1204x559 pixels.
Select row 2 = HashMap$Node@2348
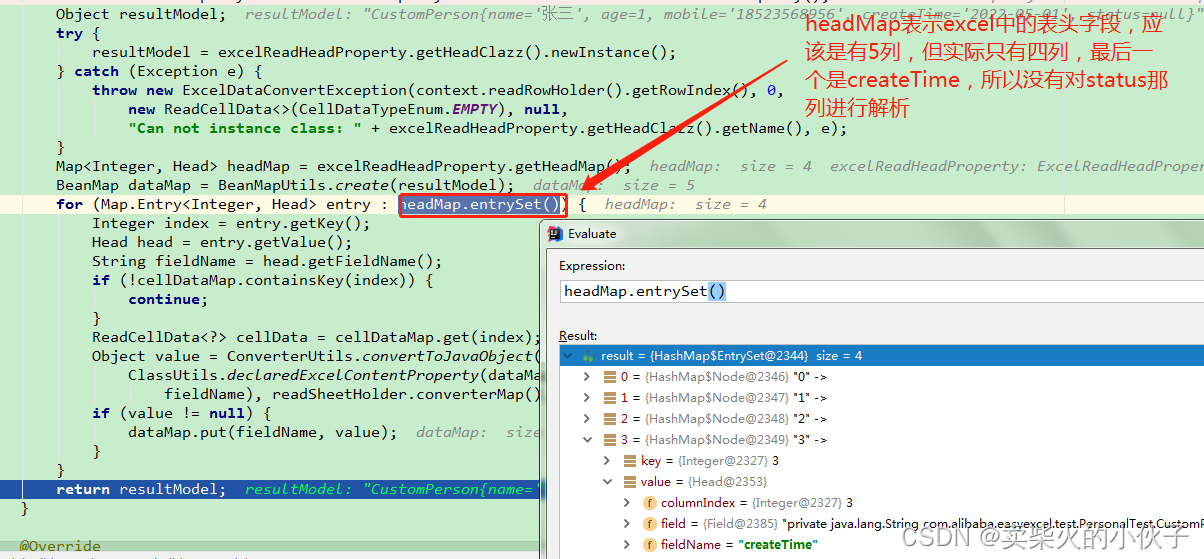coord(881,419)
